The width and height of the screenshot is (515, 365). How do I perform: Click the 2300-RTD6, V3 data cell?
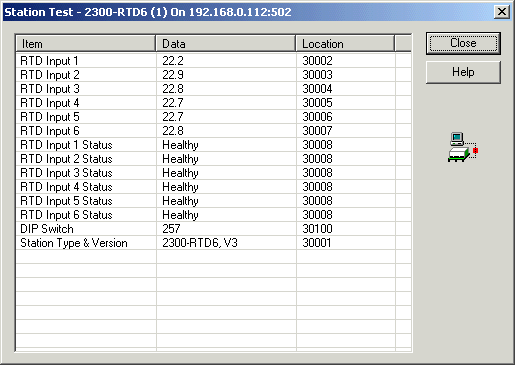click(x=200, y=243)
